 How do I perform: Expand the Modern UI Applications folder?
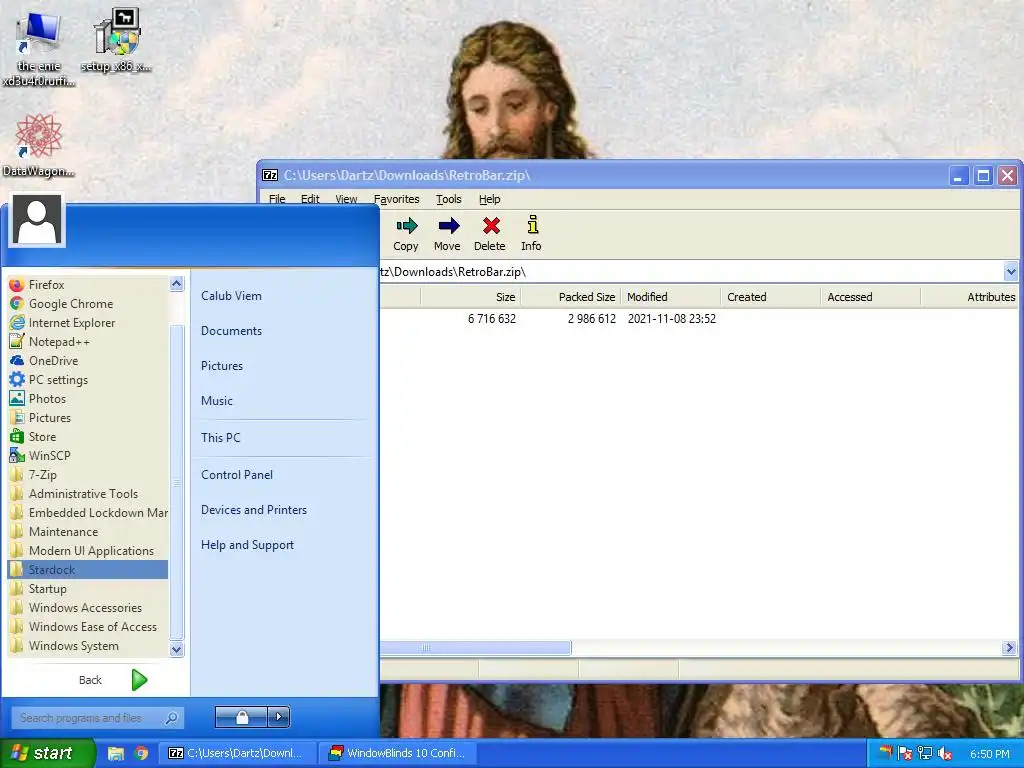[88, 550]
